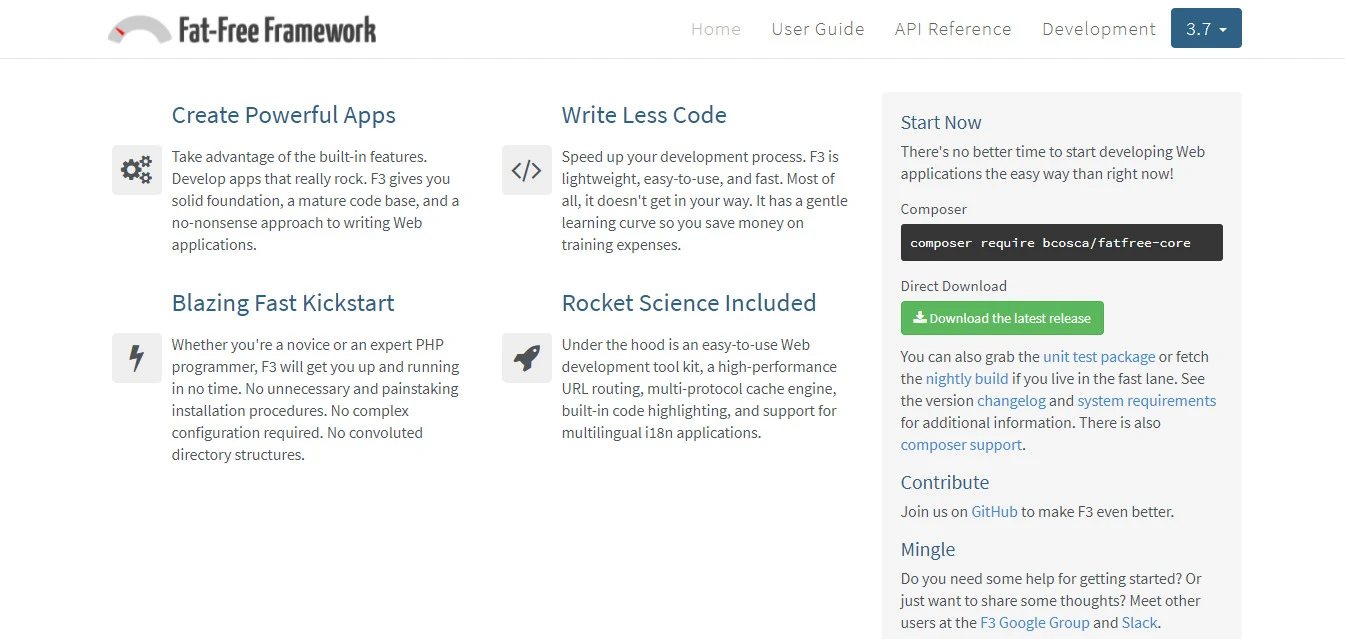Select Home in the navigation bar
Viewport: 1345px width, 639px height.
click(x=715, y=29)
